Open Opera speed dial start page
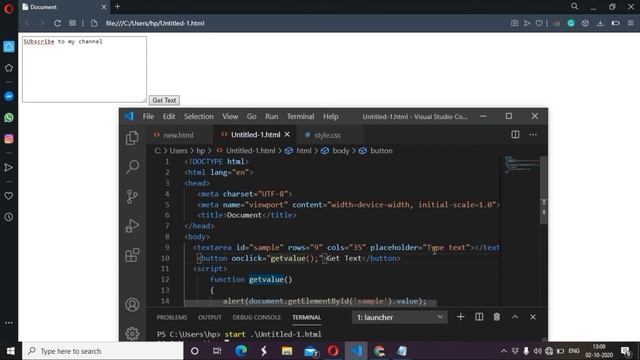This screenshot has height=360, width=640. 72,23
